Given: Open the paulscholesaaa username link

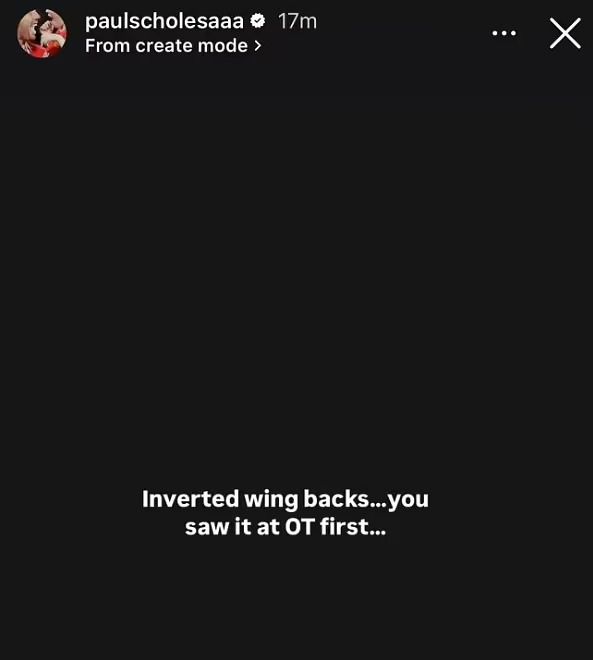Looking at the screenshot, I should point(164,21).
